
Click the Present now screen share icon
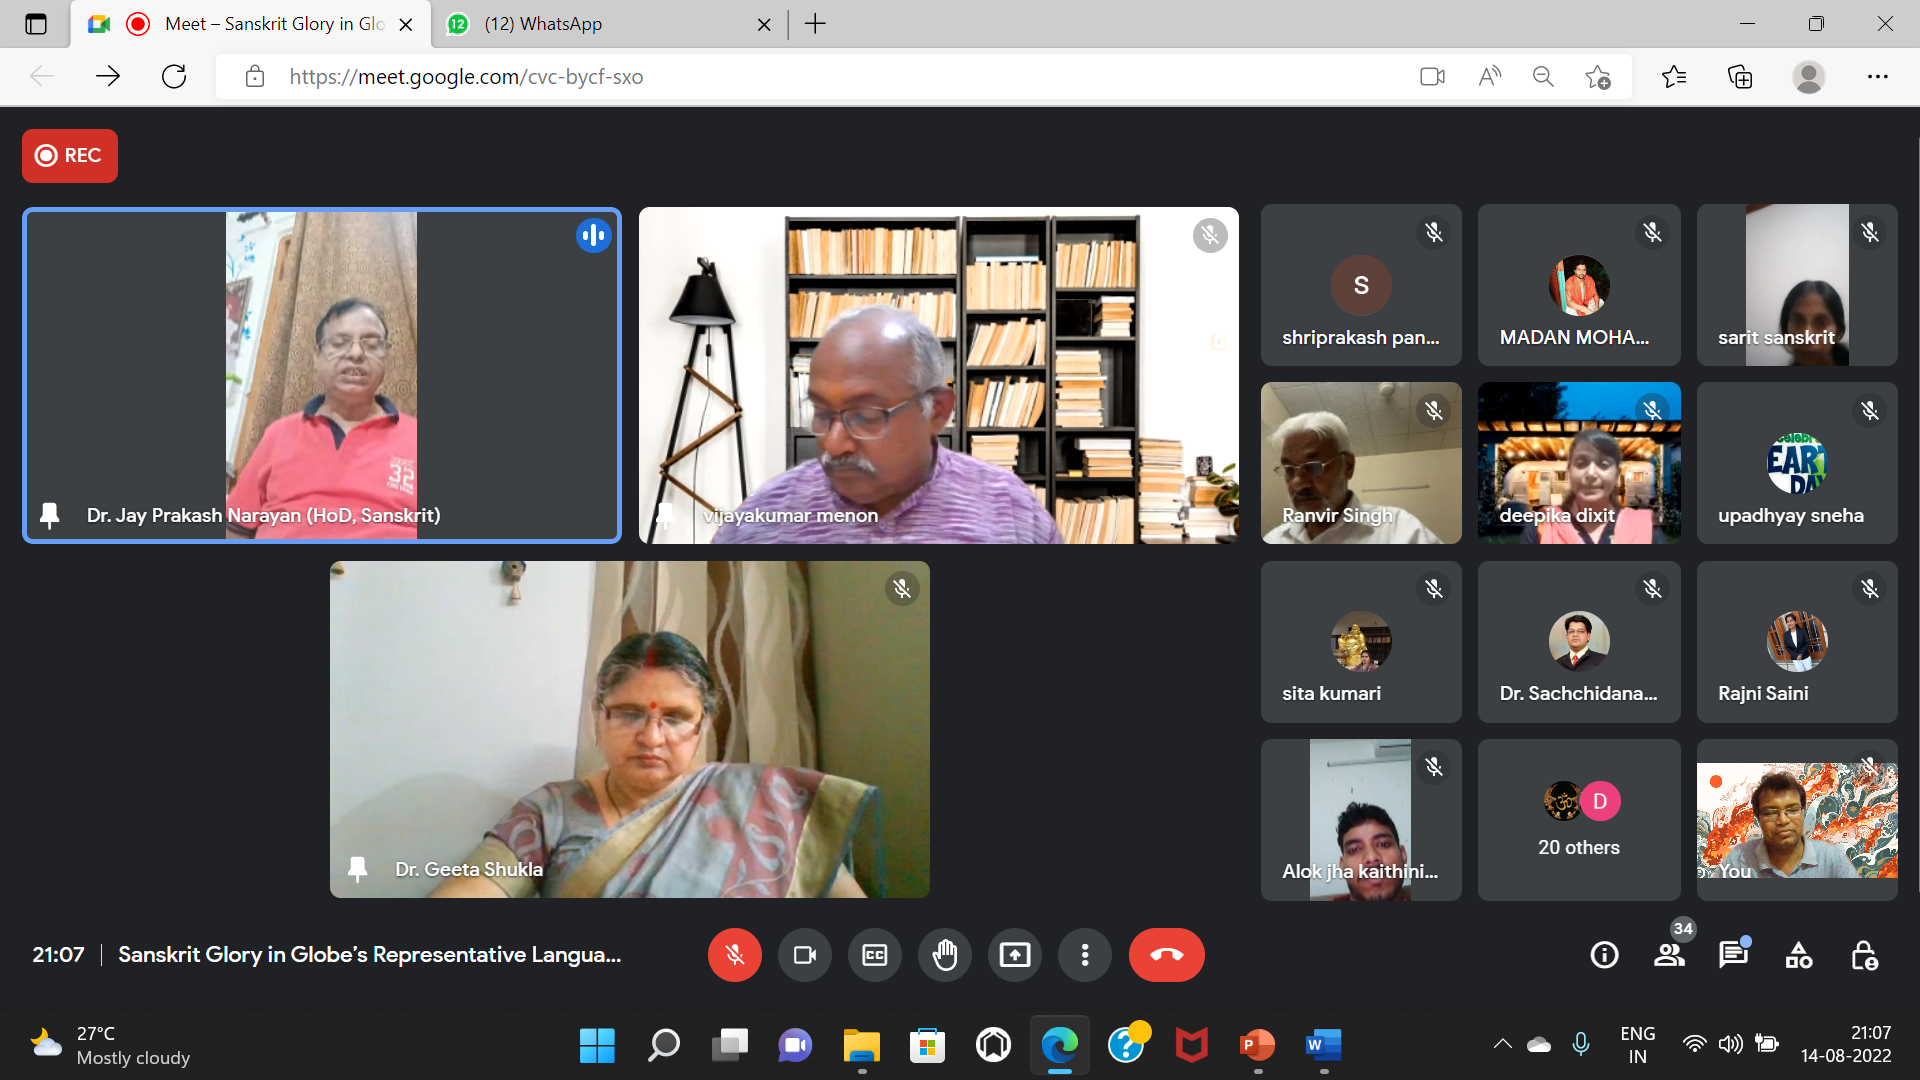click(1014, 955)
